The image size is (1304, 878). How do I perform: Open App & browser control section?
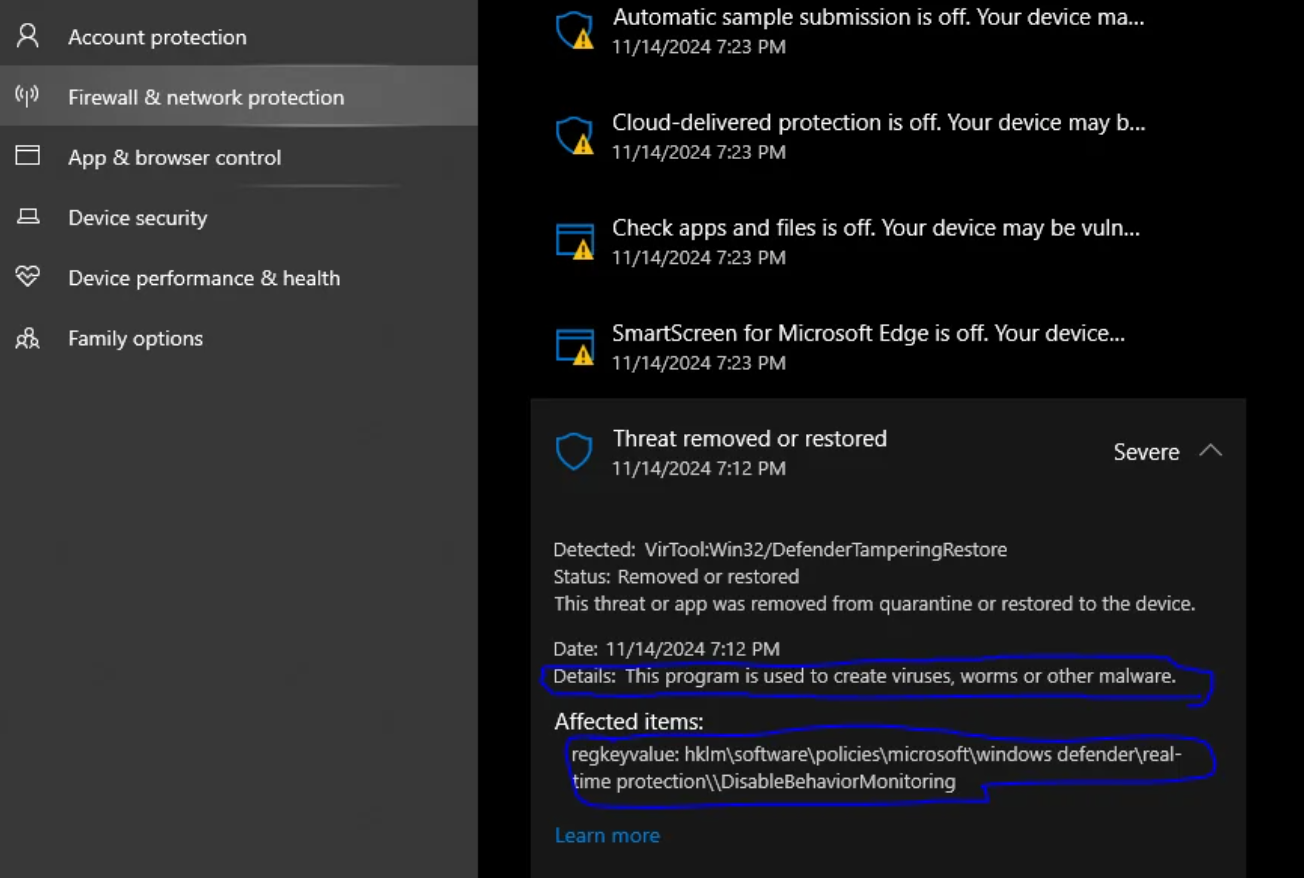pos(27,157)
